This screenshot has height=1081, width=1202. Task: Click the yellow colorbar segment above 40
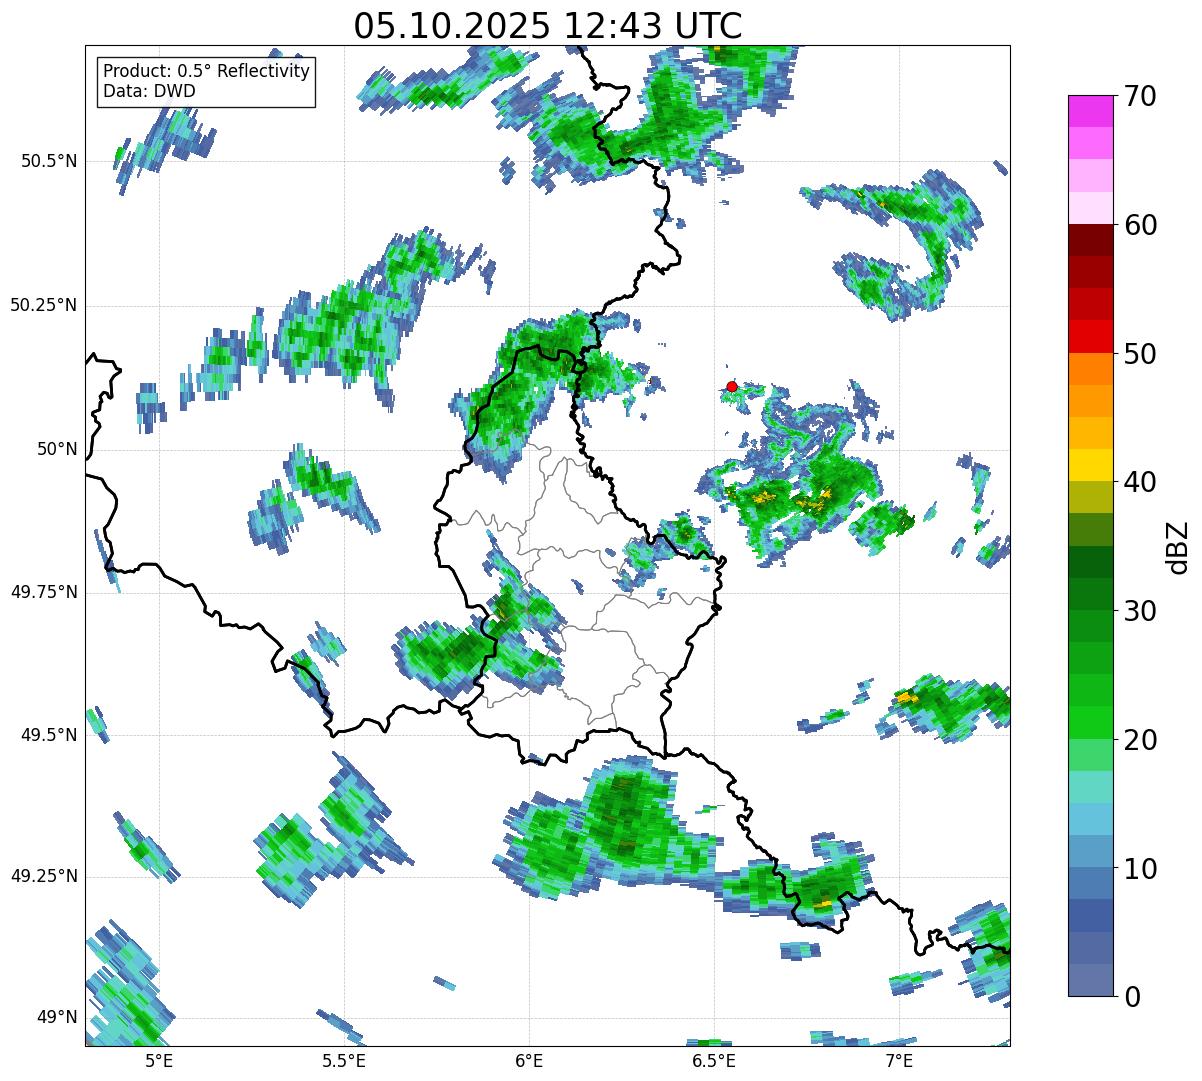point(1090,465)
